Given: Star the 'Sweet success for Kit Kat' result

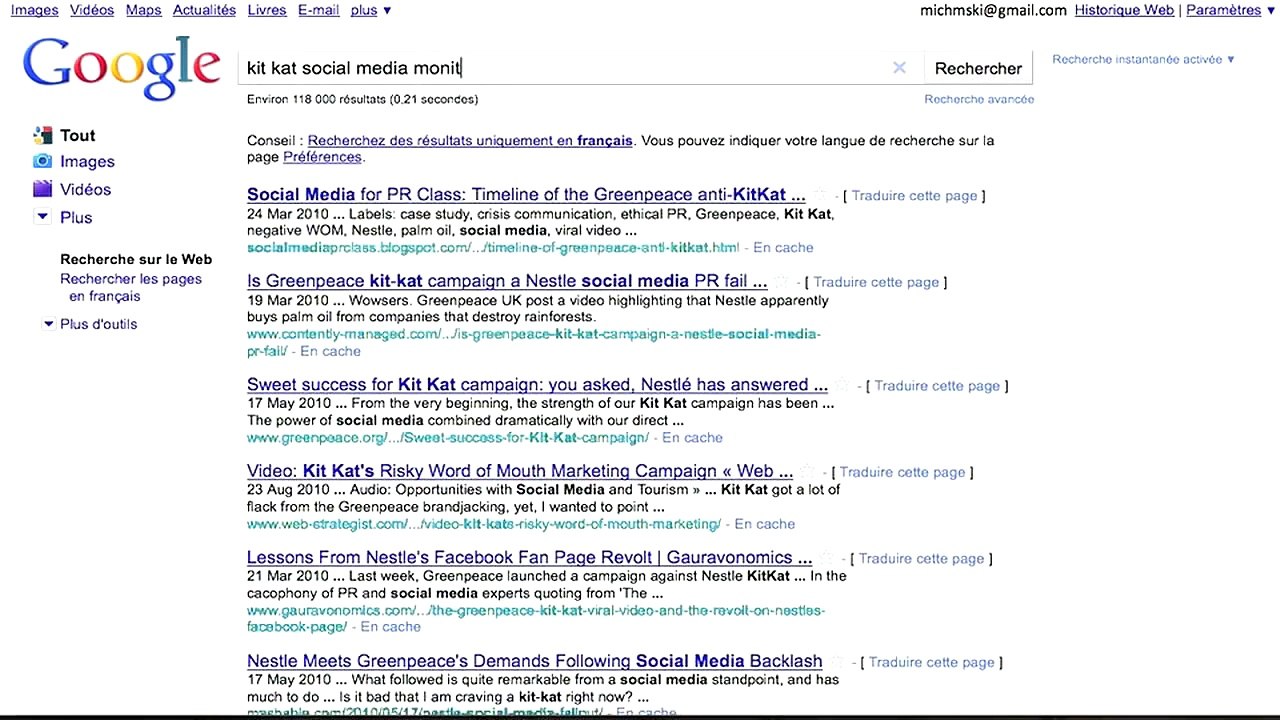Looking at the screenshot, I should pos(843,385).
